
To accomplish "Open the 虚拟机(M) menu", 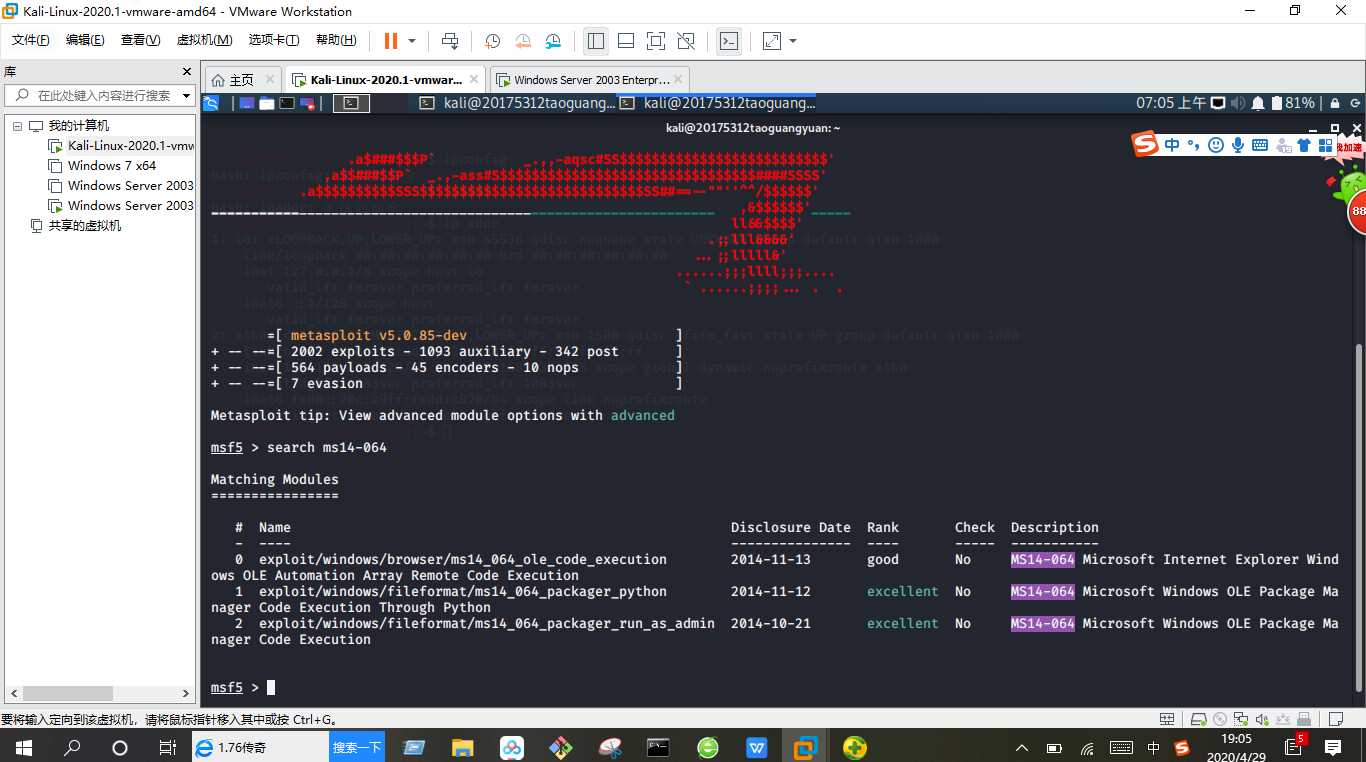I will [204, 40].
